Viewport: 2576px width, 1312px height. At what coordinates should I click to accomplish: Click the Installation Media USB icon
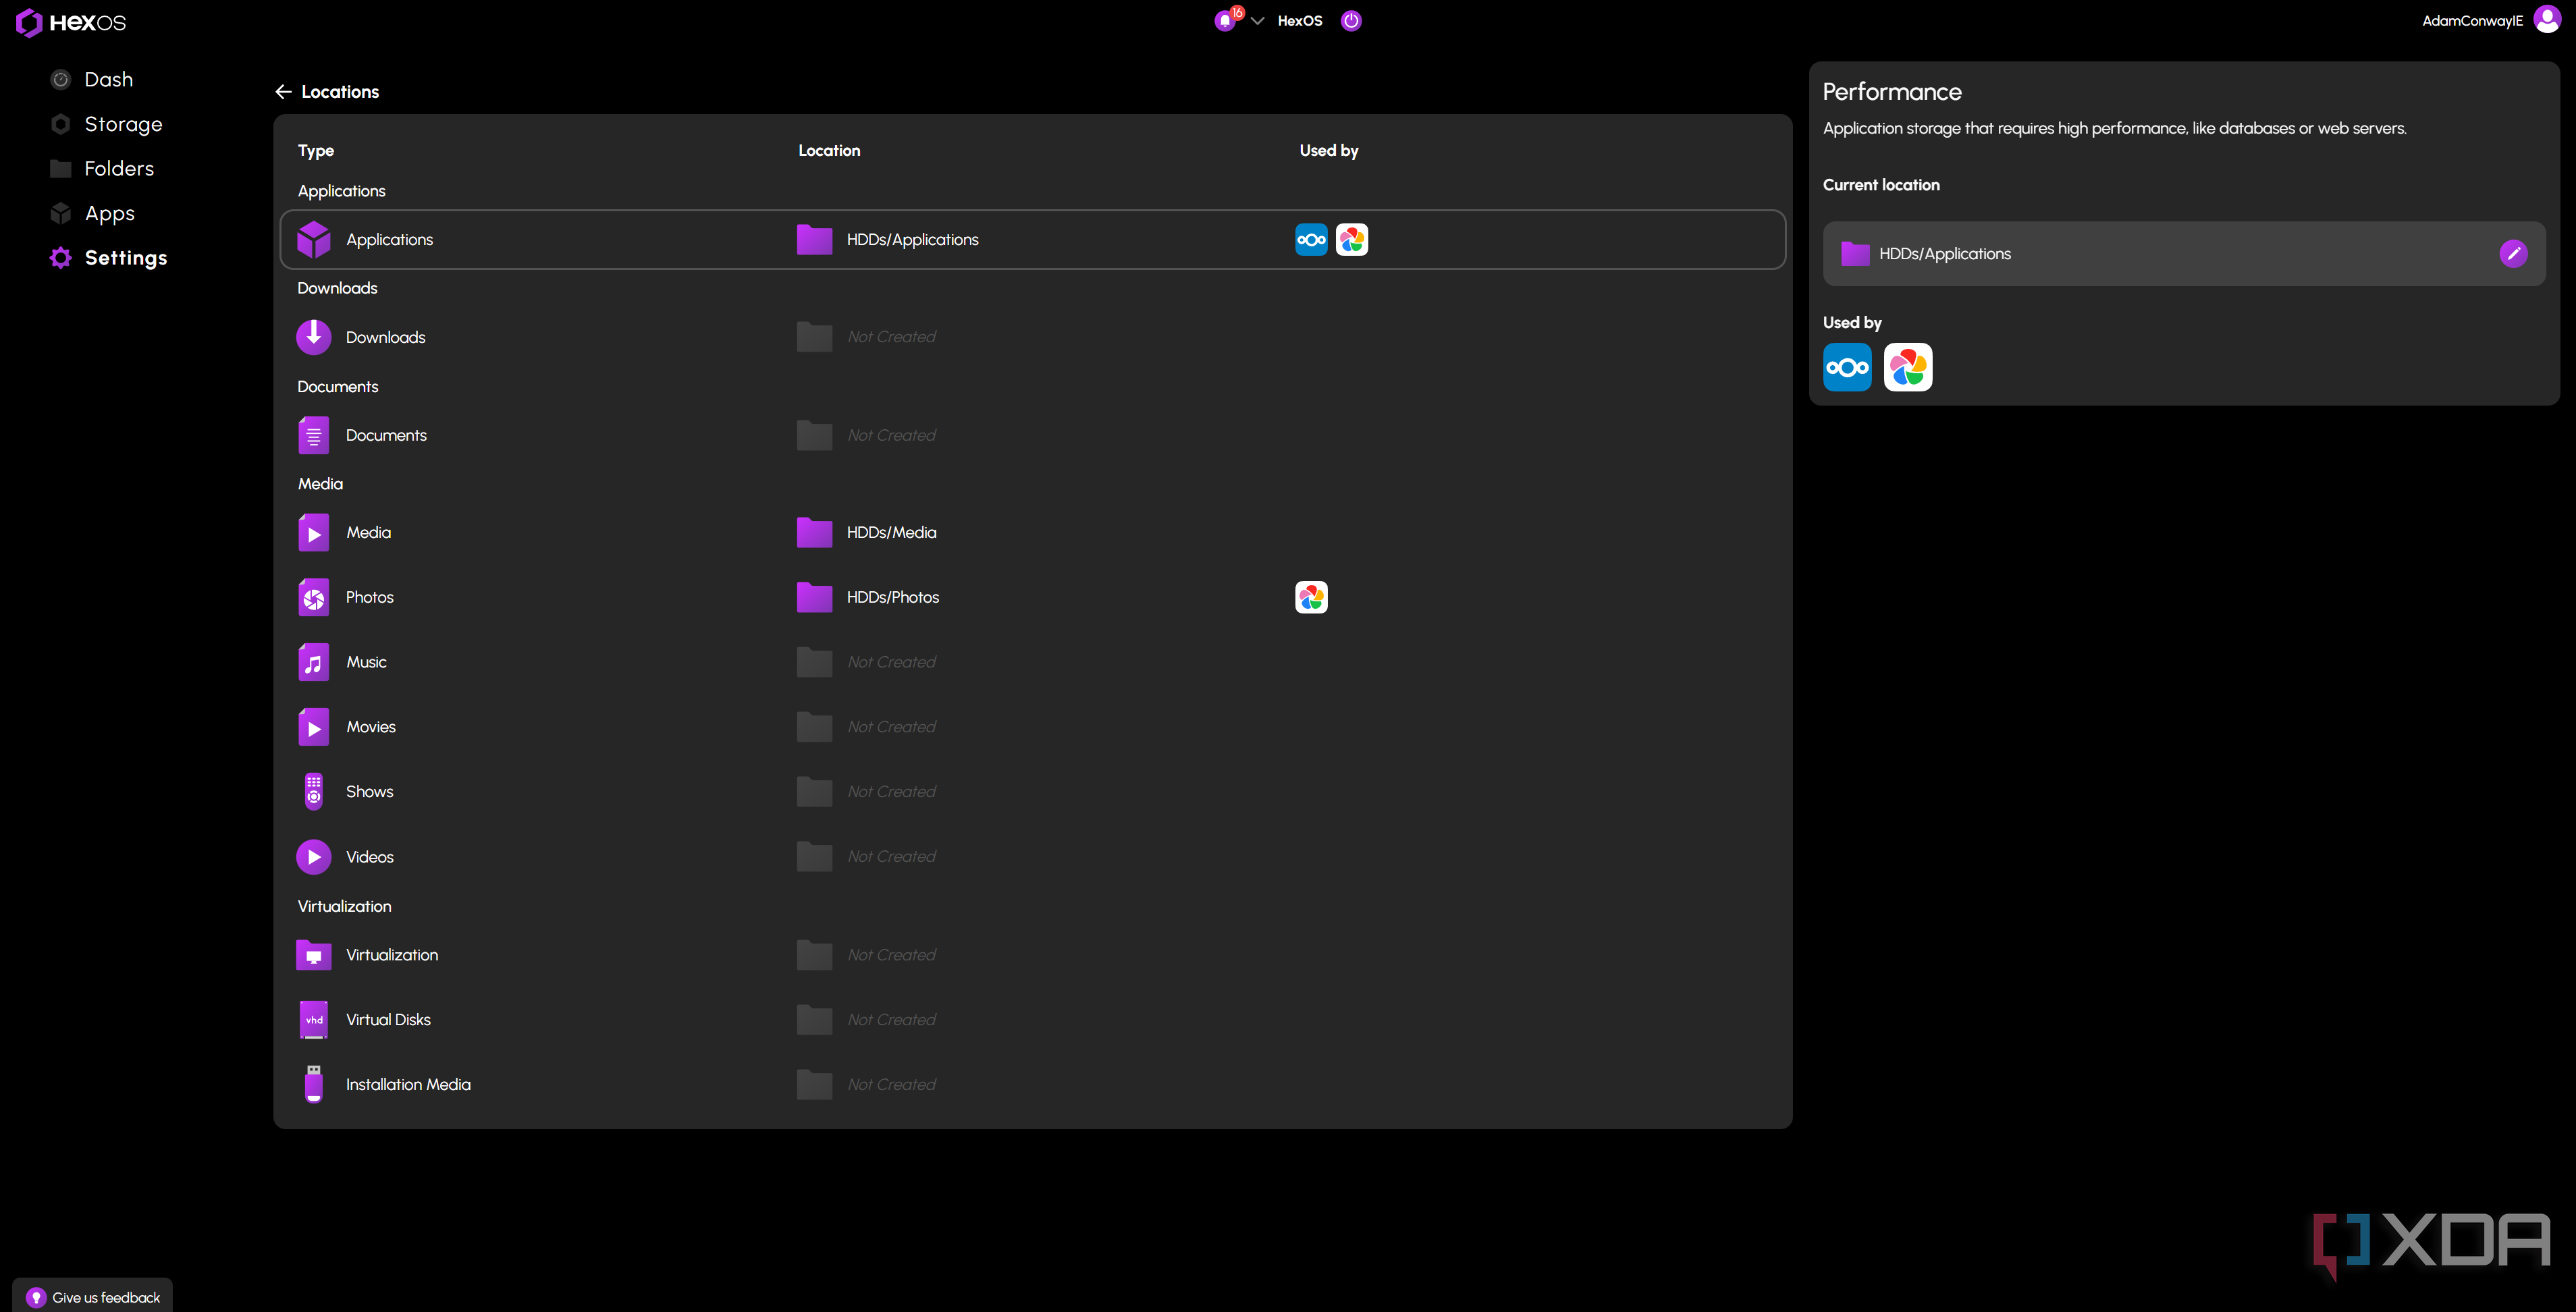[x=314, y=1085]
